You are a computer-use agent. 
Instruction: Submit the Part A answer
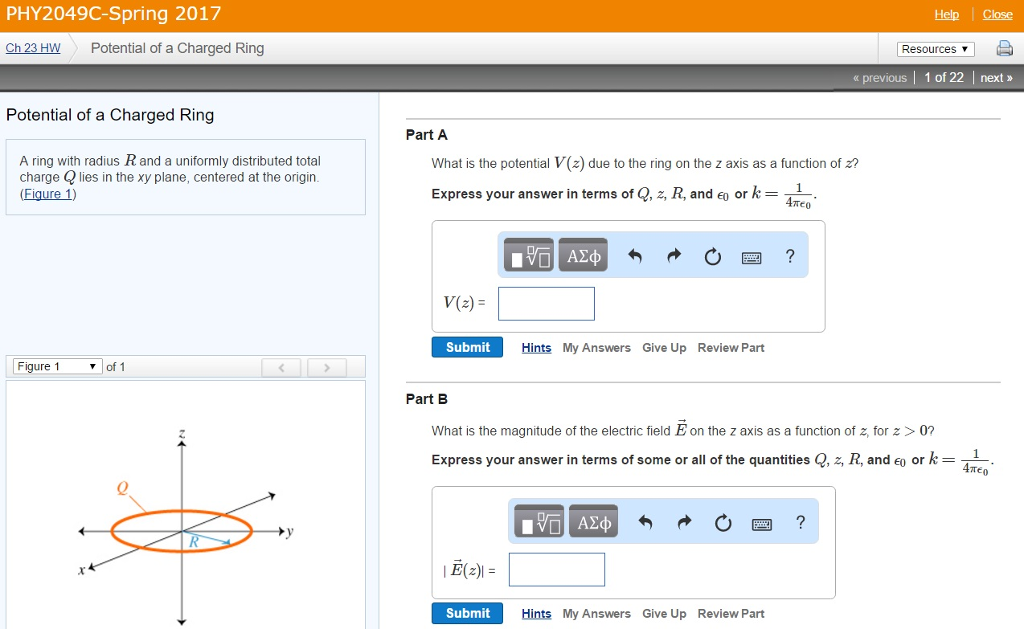click(467, 347)
